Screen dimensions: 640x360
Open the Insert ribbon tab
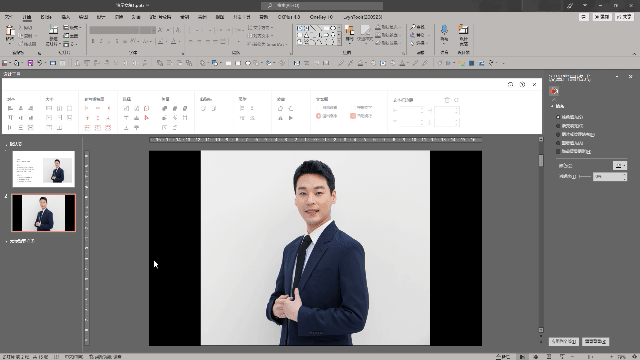[66, 17]
